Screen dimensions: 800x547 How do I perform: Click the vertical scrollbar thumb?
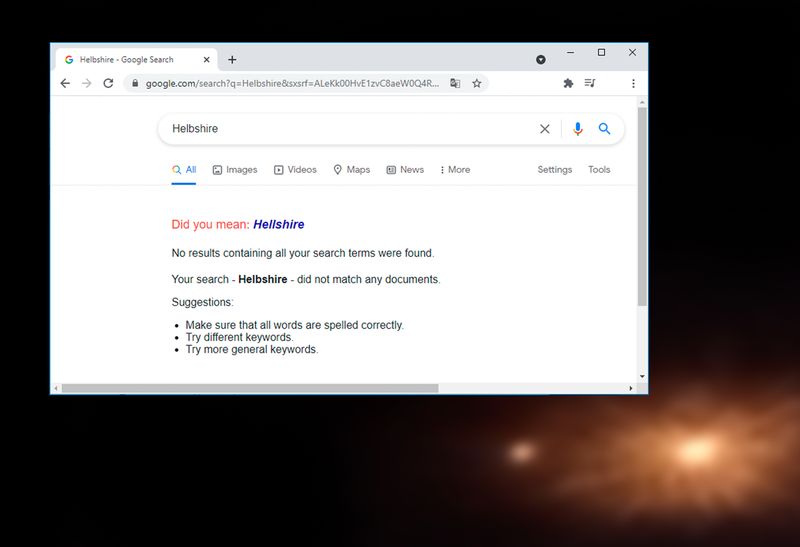pyautogui.click(x=642, y=207)
